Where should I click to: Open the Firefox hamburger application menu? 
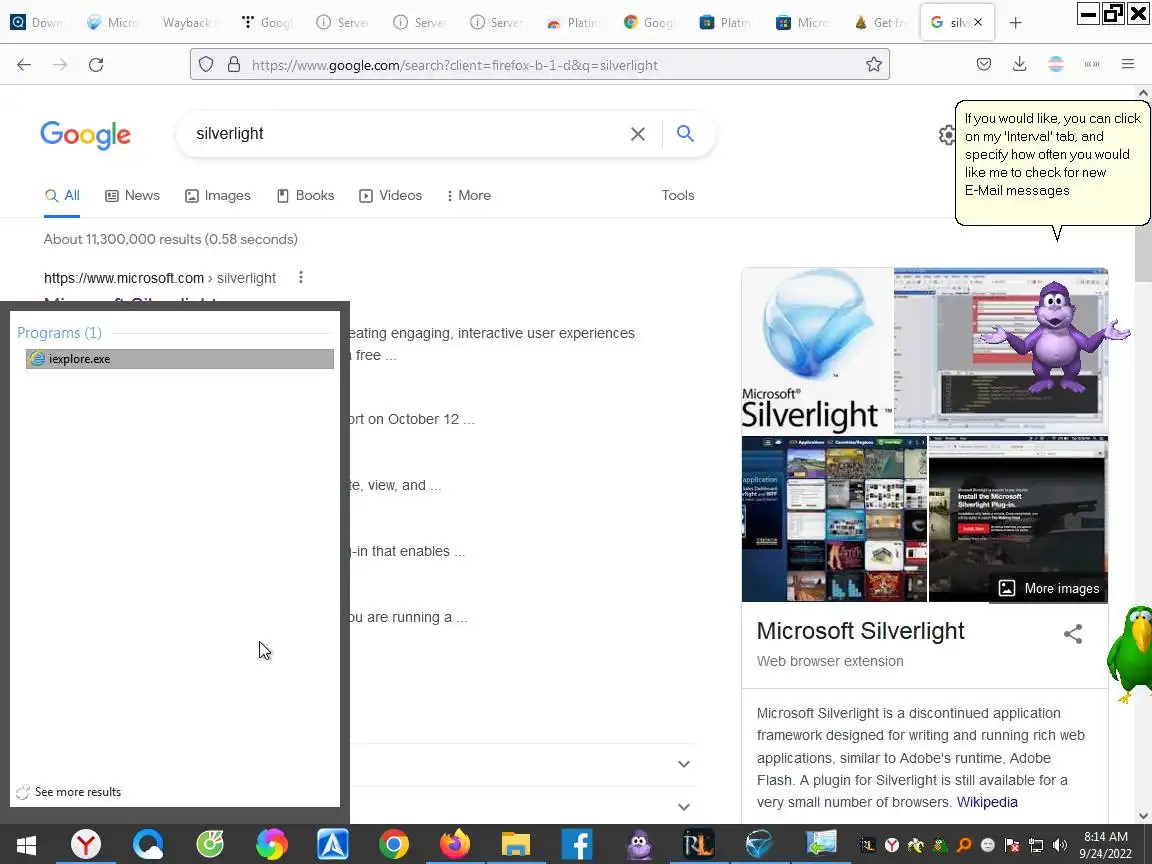coord(1128,65)
